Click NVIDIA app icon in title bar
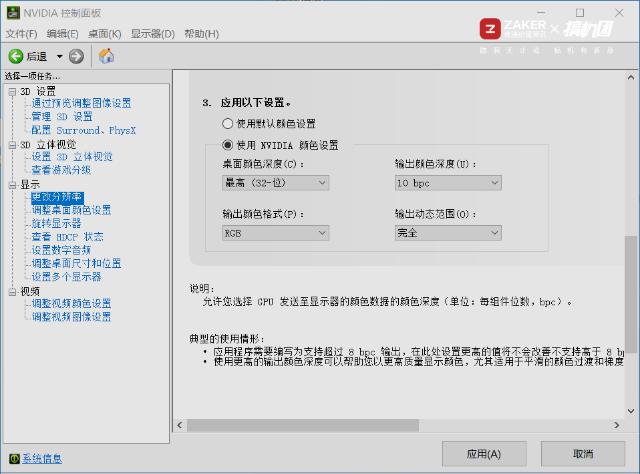This screenshot has height=474, width=640. pos(13,13)
